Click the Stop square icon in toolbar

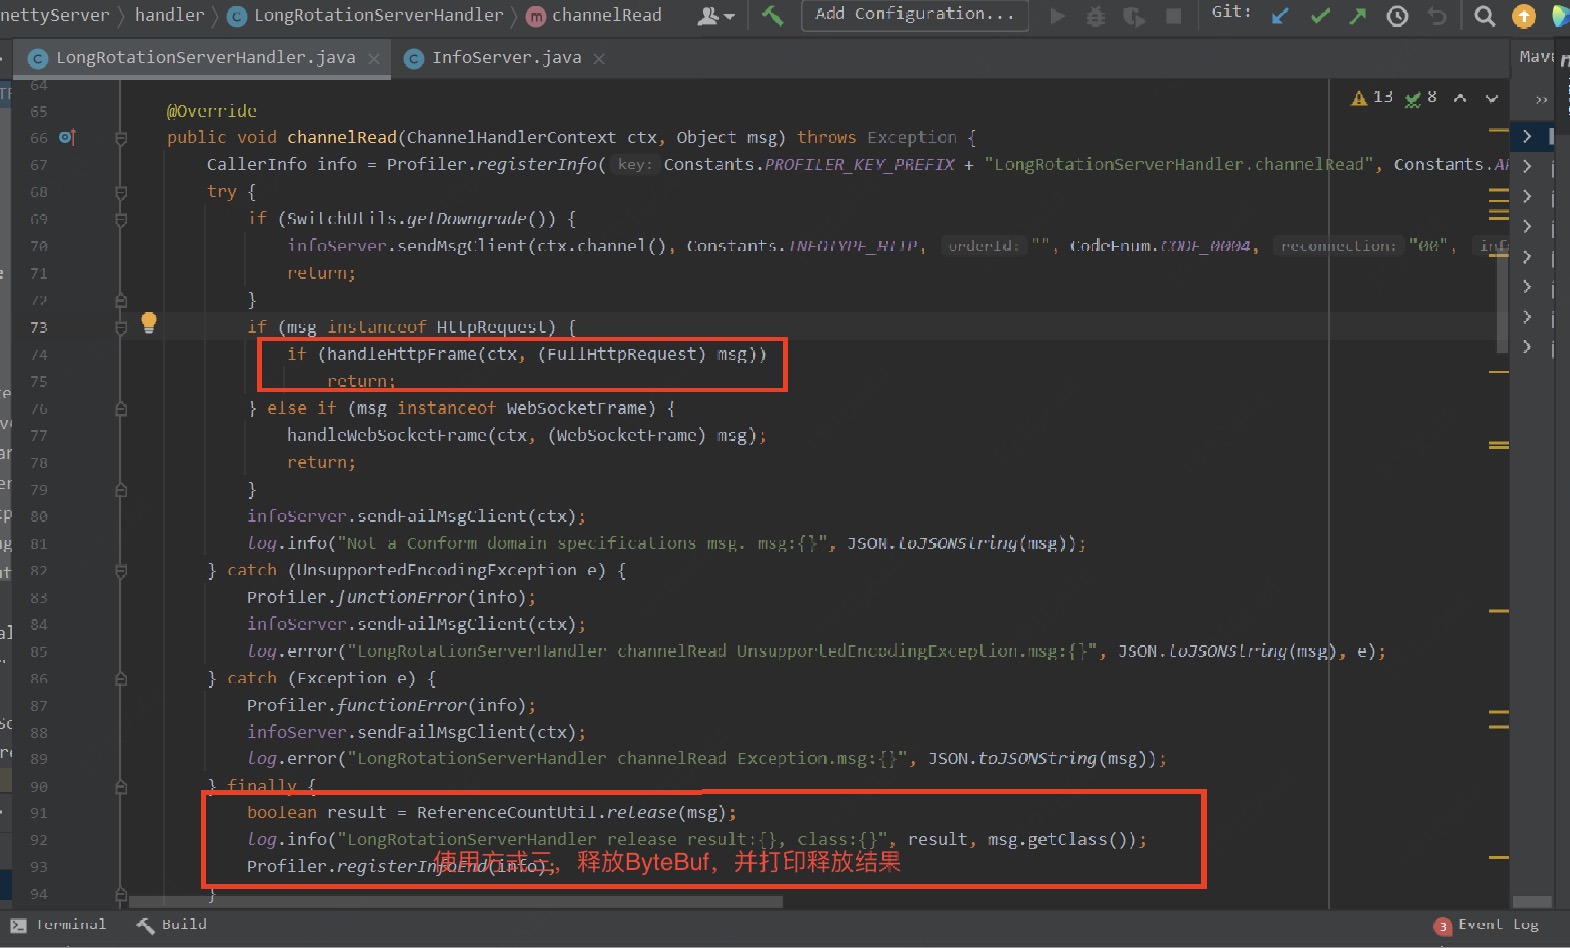(x=1174, y=16)
